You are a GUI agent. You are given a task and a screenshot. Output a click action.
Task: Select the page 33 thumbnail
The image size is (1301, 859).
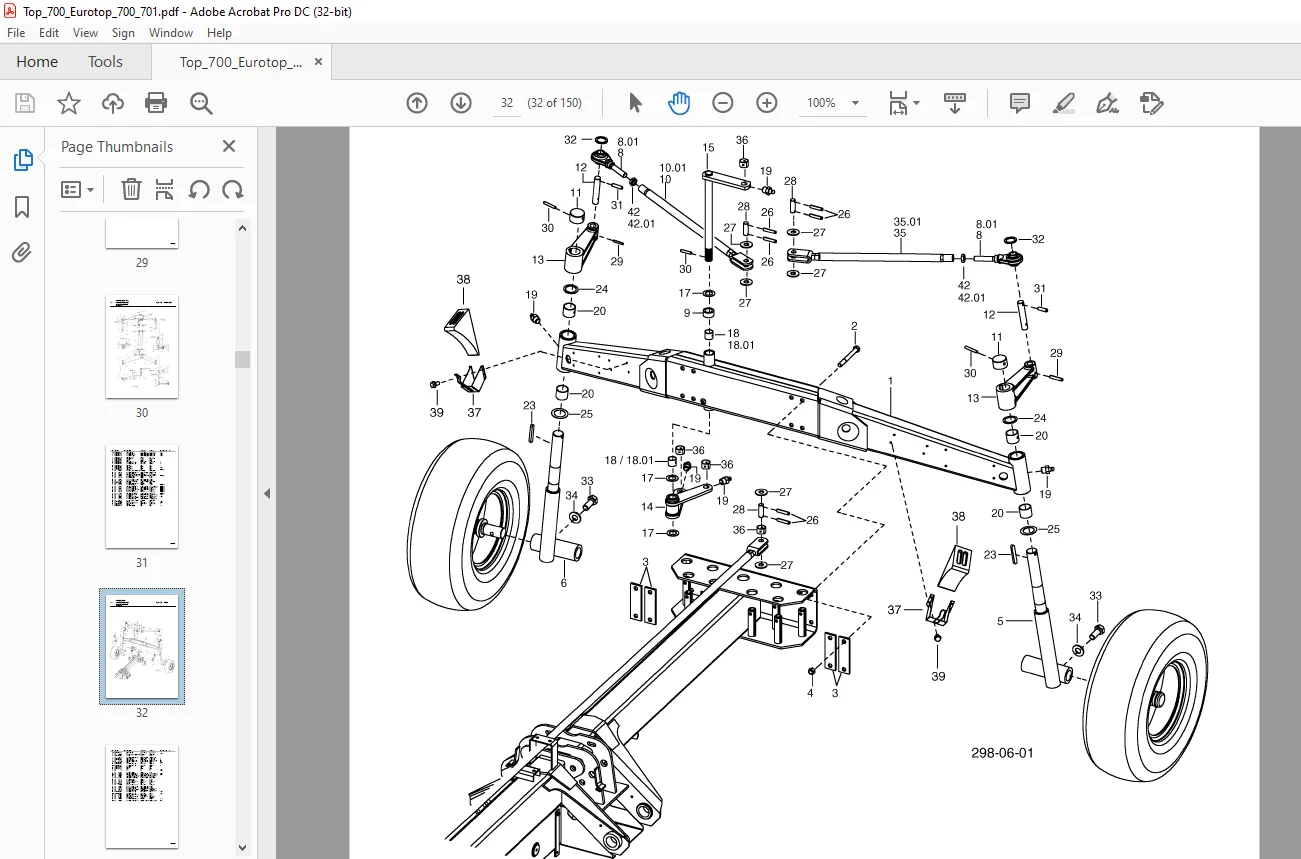tap(142, 796)
